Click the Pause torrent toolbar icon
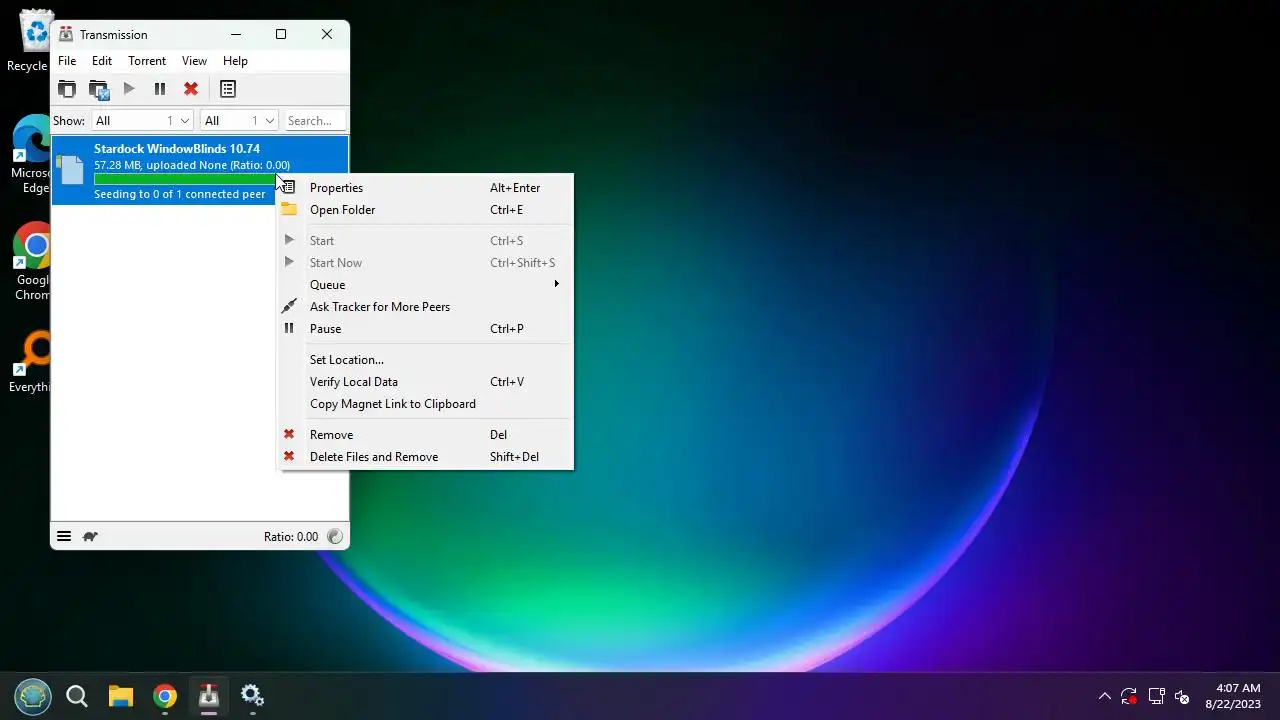This screenshot has height=720, width=1280. [x=160, y=89]
